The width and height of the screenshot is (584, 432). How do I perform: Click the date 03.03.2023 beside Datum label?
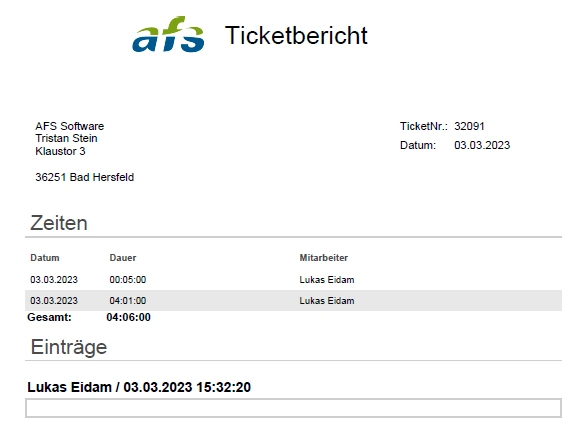coord(482,145)
